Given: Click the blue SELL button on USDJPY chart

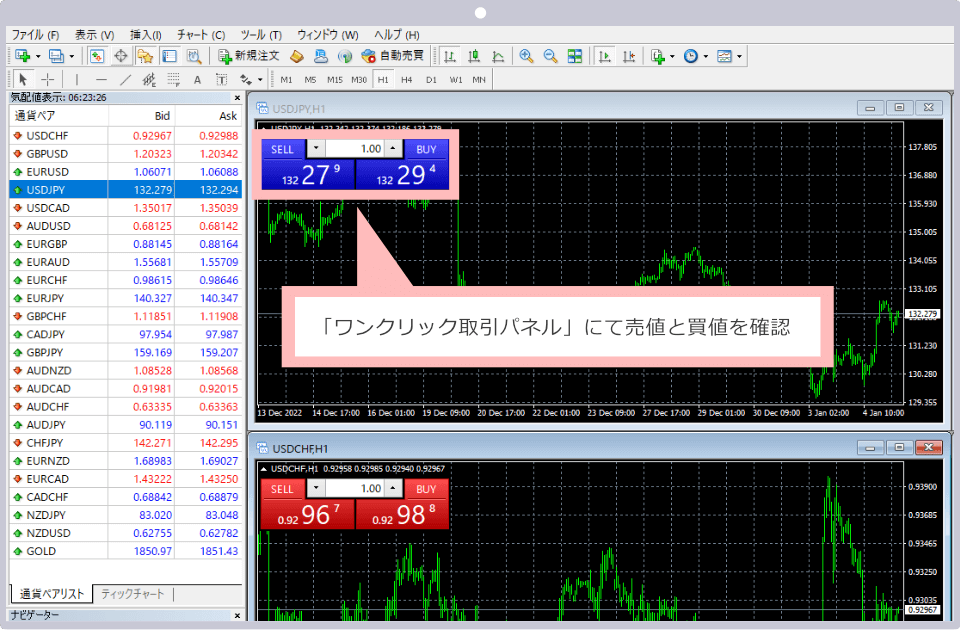Looking at the screenshot, I should [x=282, y=149].
